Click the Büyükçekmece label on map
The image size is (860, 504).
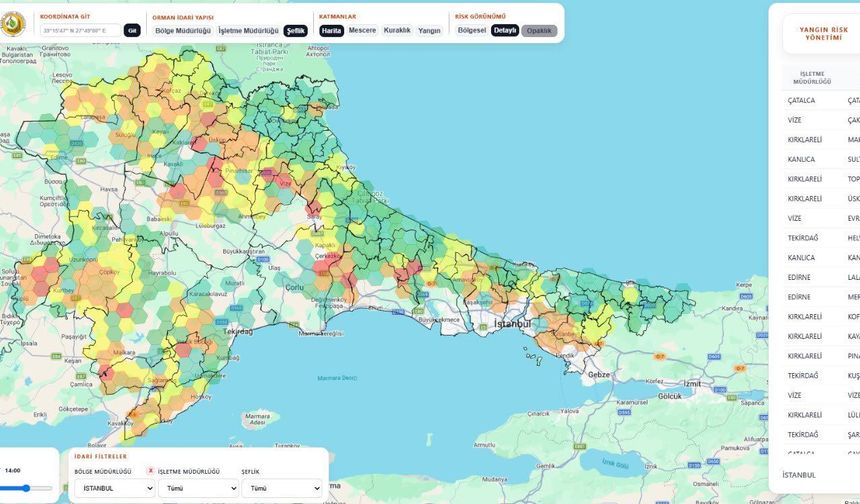click(439, 319)
